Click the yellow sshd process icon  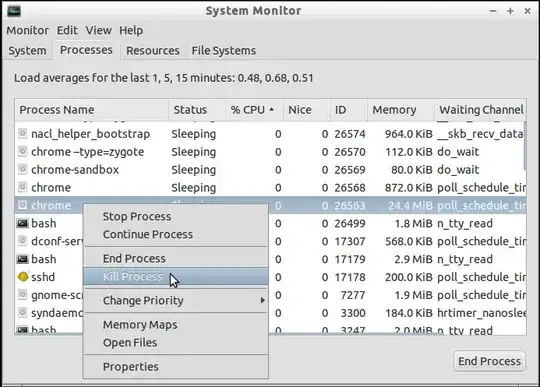click(x=23, y=277)
